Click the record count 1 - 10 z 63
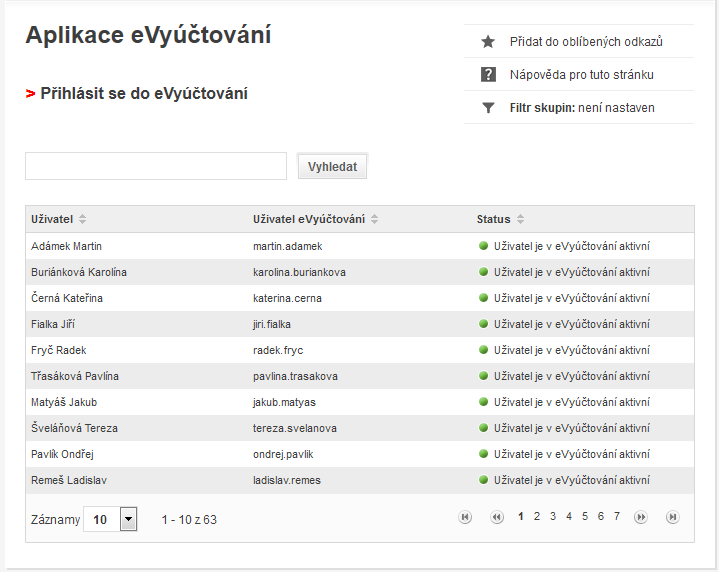 [189, 520]
